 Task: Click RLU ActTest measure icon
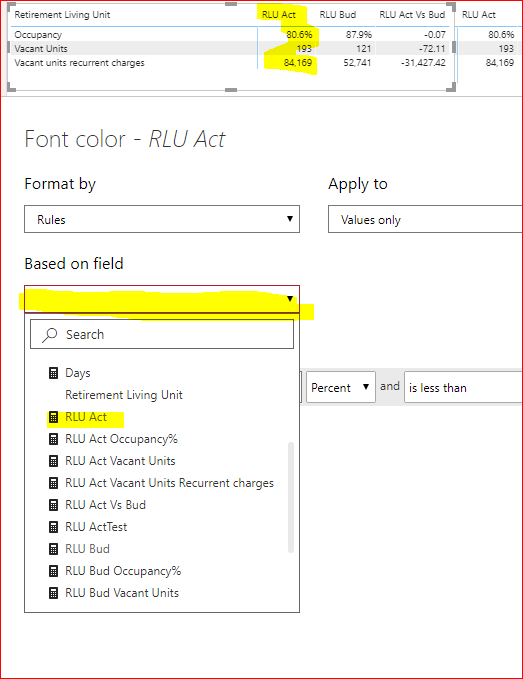coord(53,527)
